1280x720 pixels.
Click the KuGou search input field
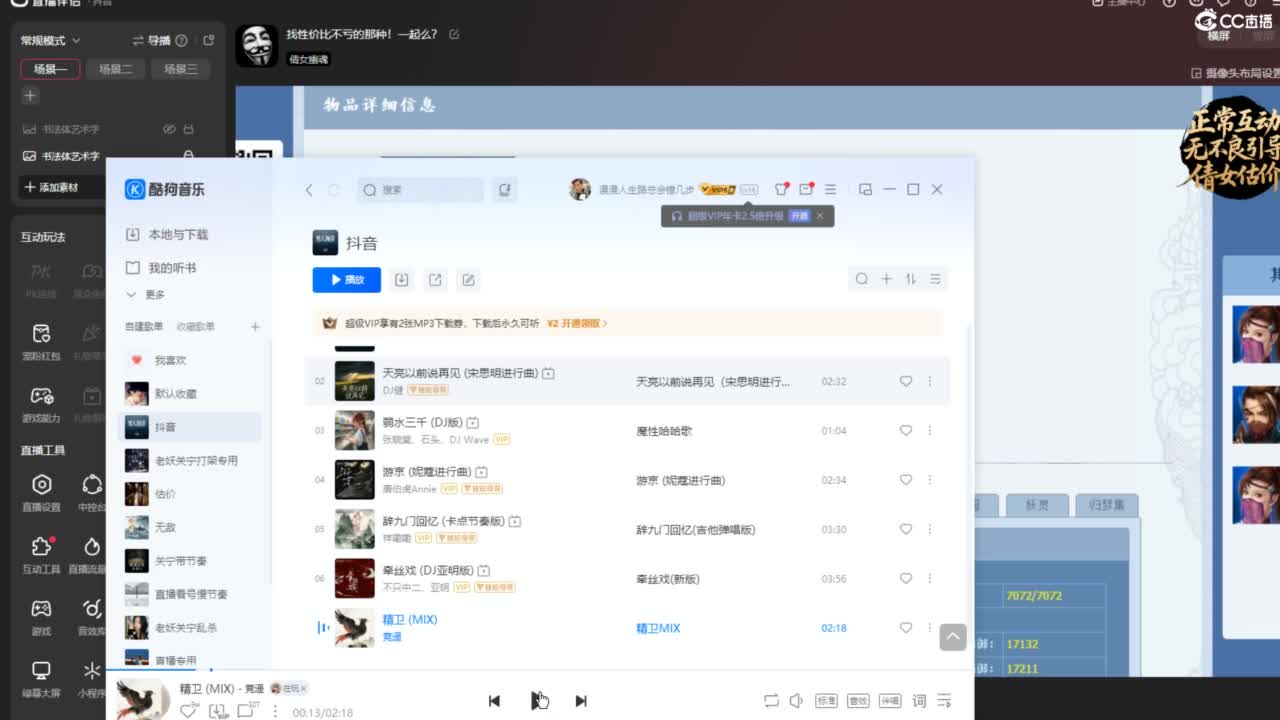pyautogui.click(x=420, y=190)
